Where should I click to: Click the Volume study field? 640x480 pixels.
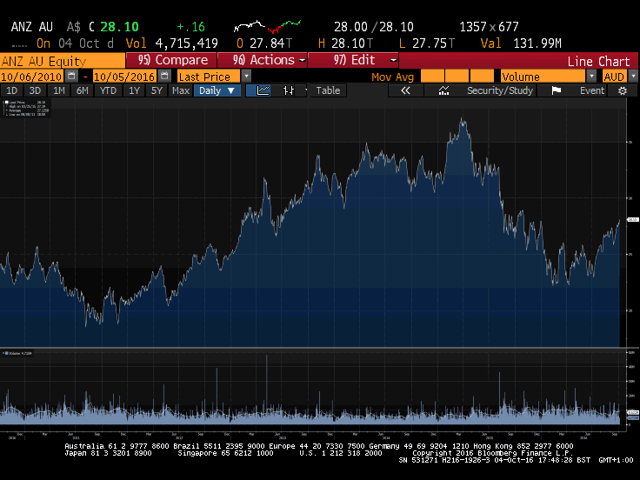pyautogui.click(x=543, y=76)
